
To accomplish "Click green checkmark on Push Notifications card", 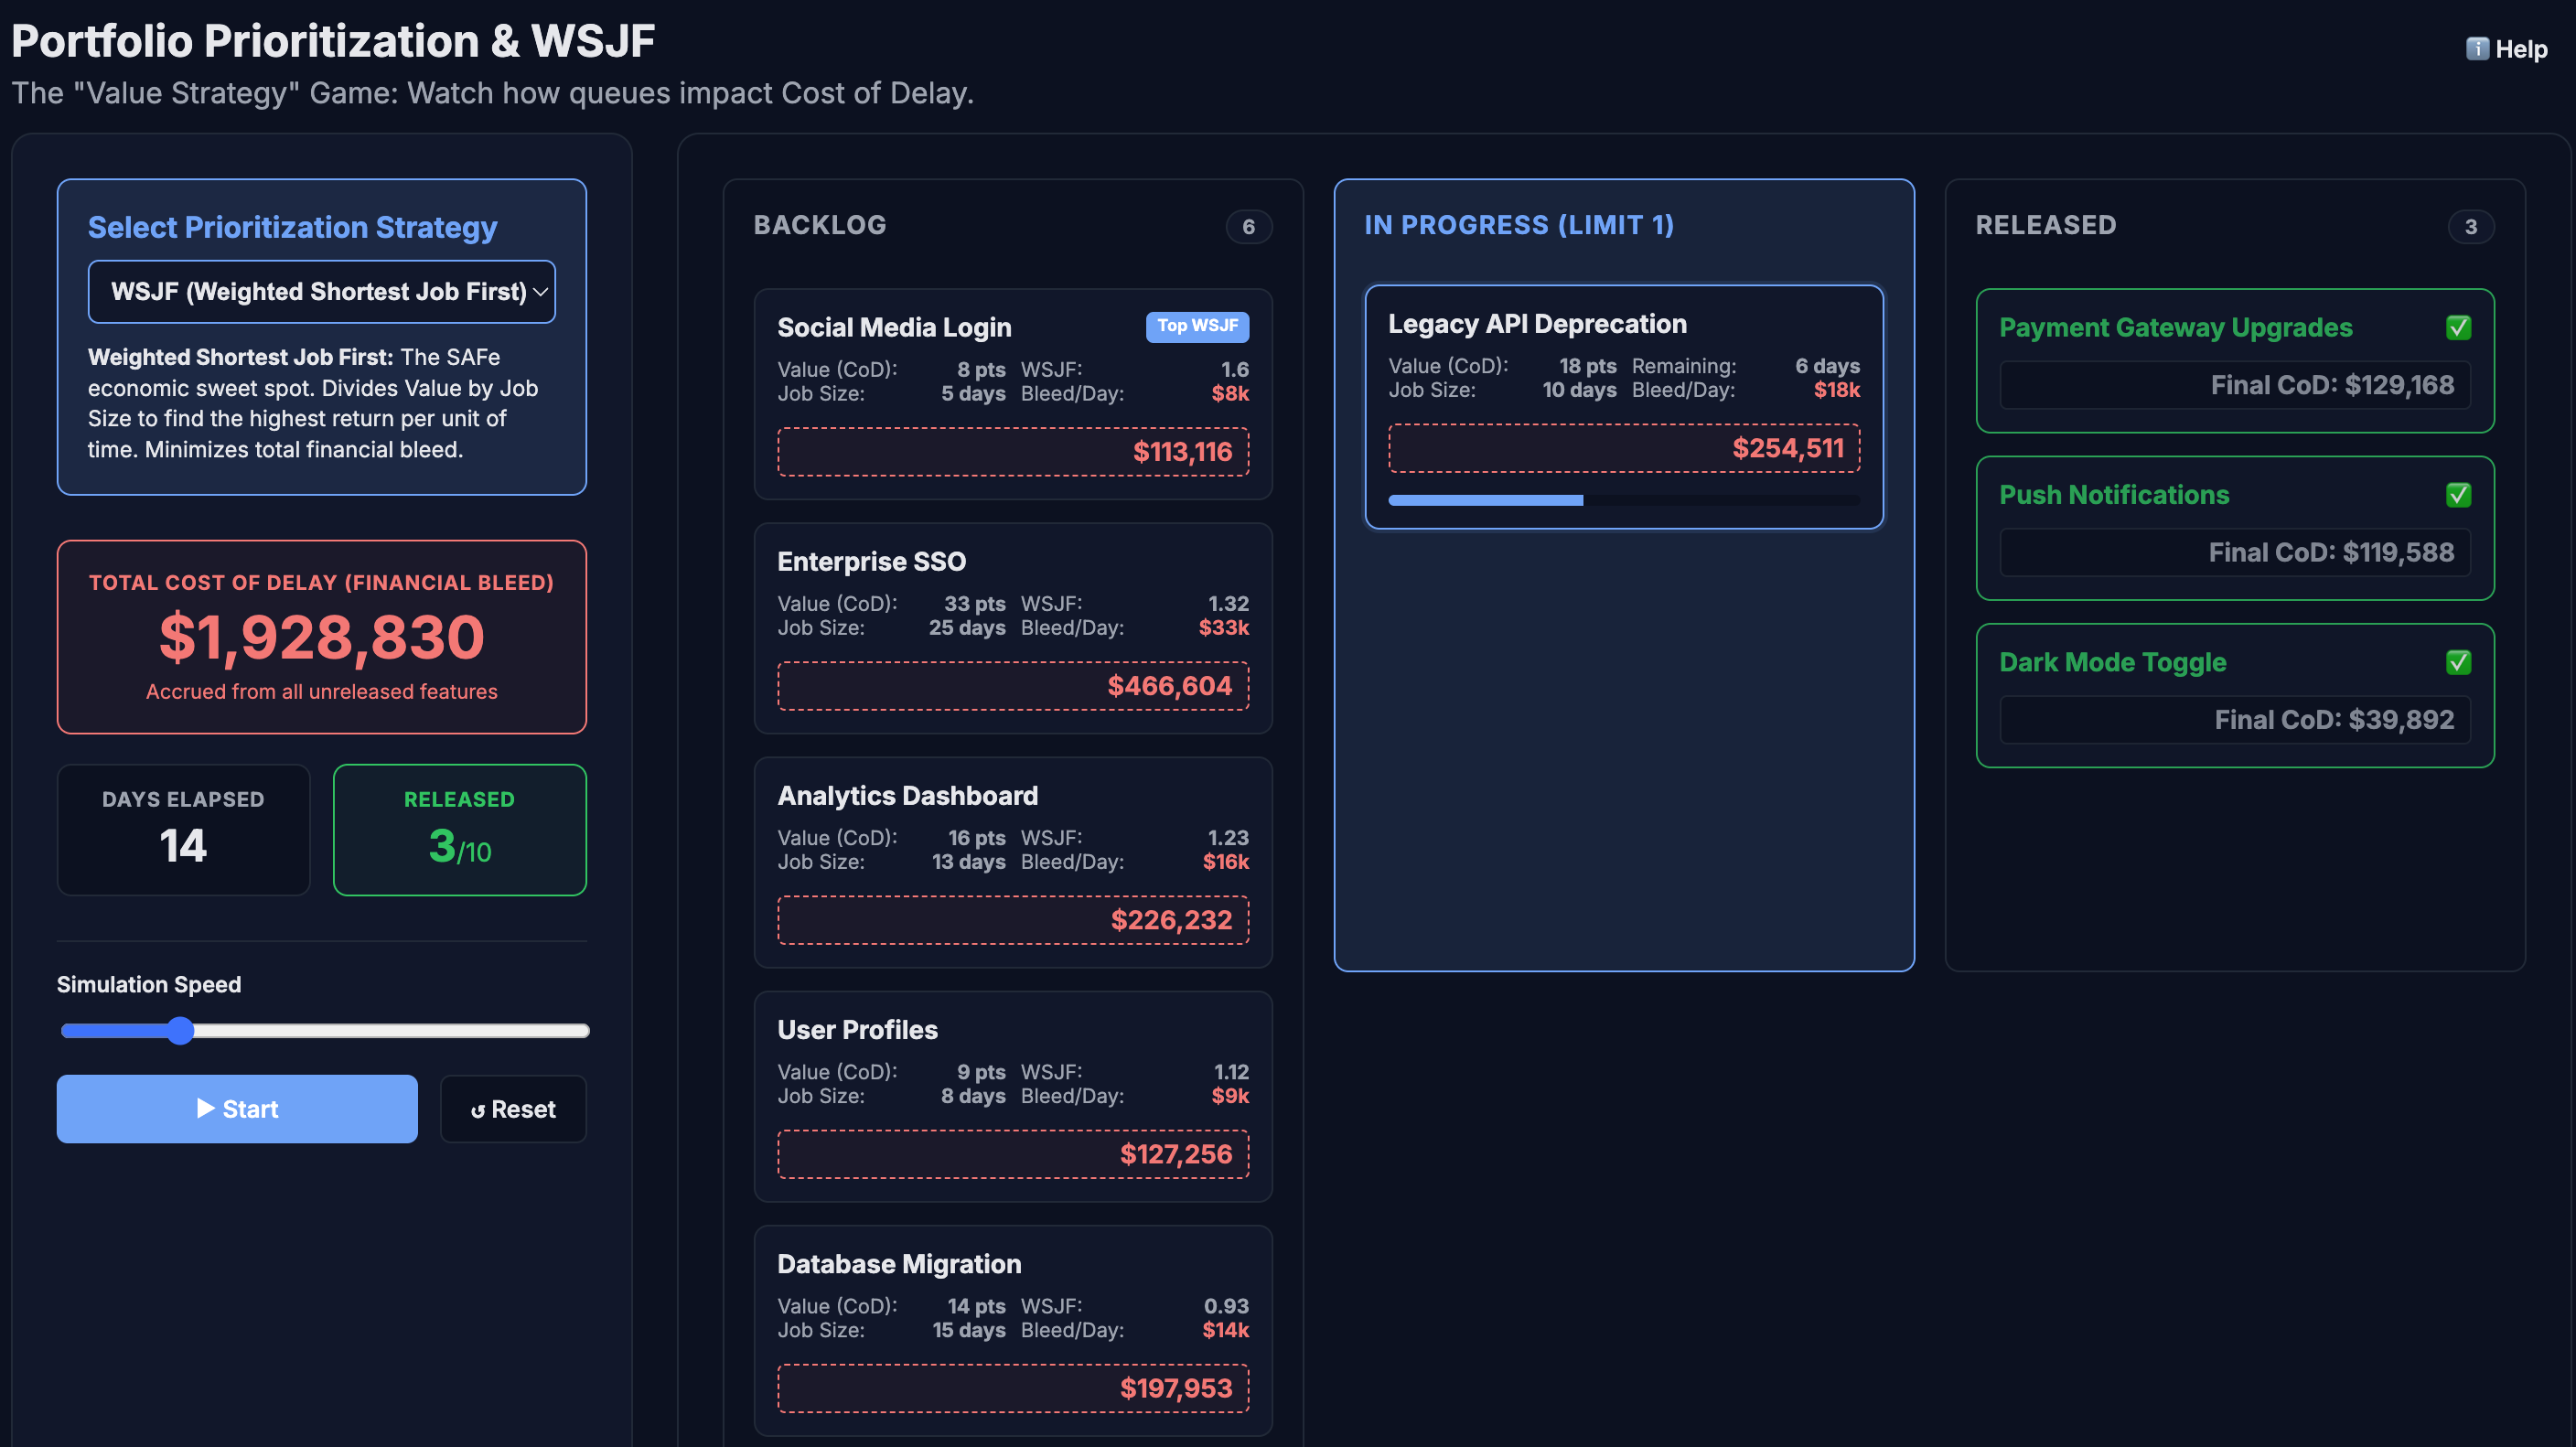I will [x=2458, y=495].
